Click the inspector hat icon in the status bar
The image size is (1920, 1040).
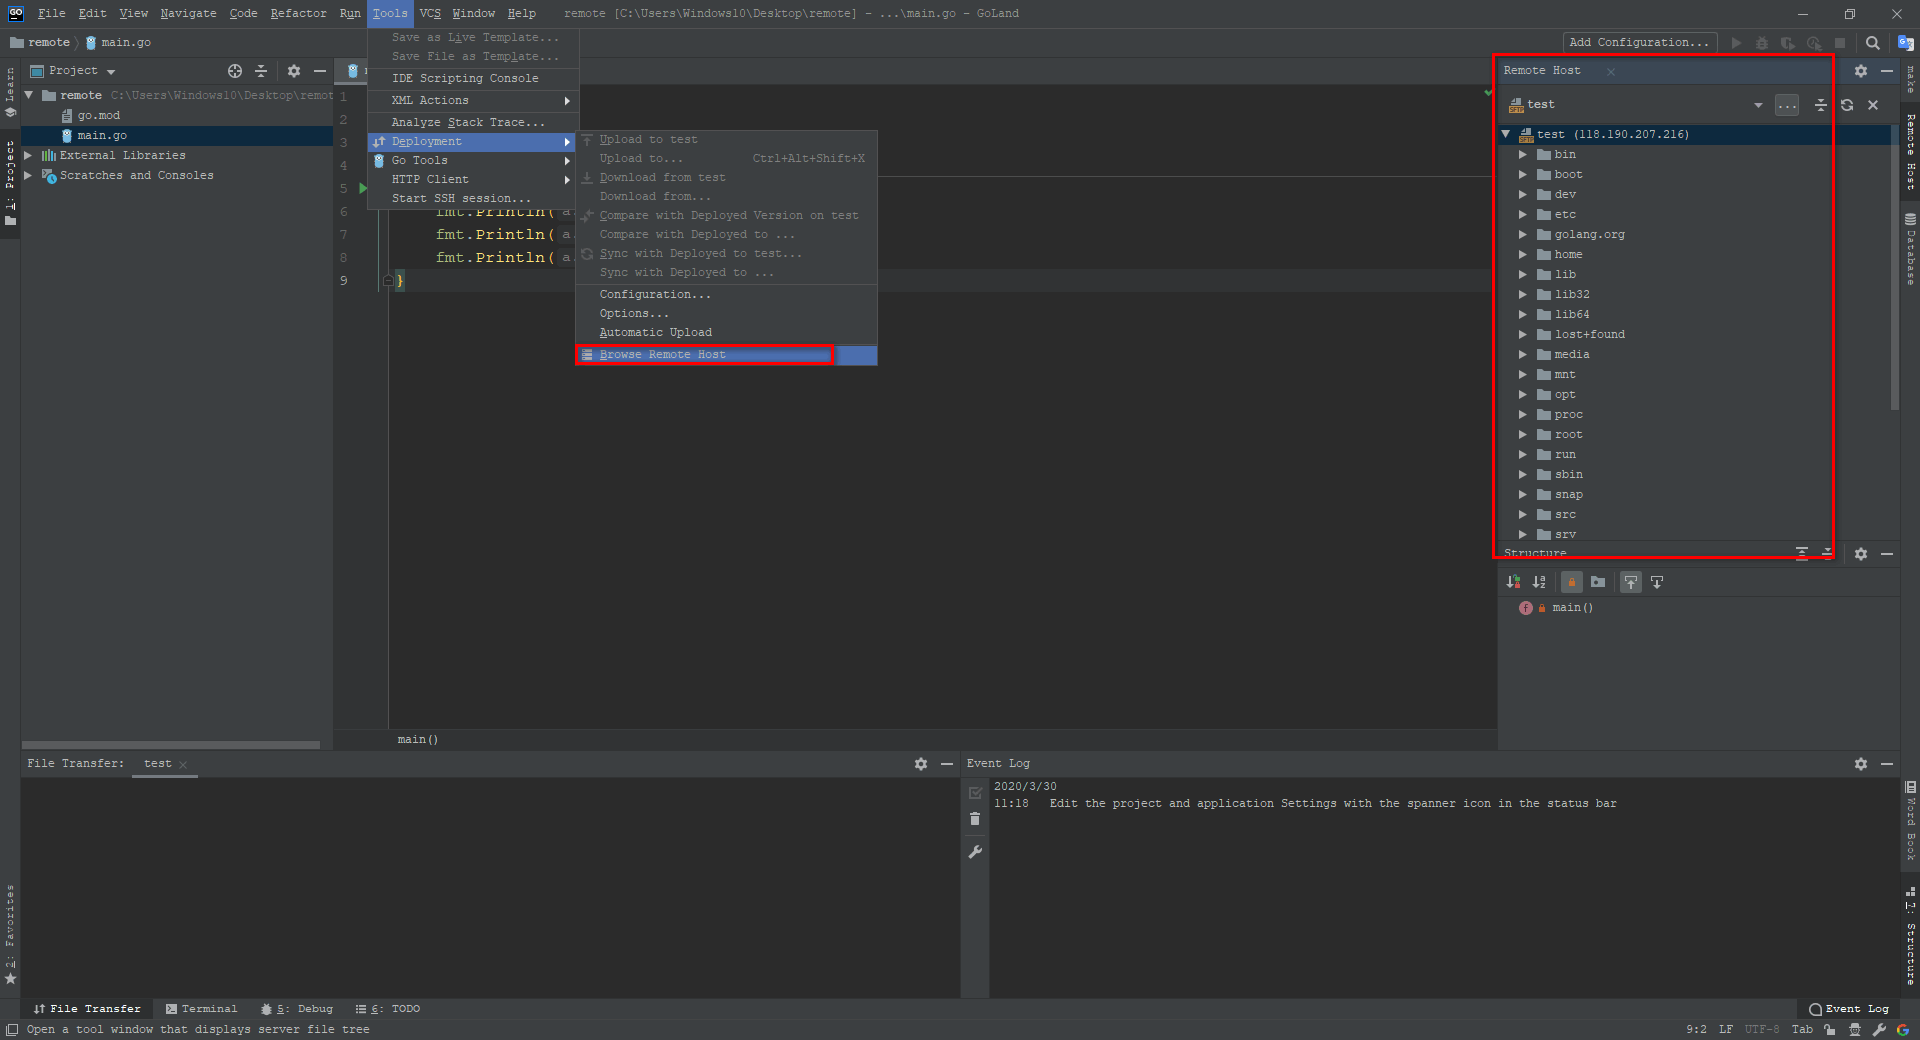click(1855, 1030)
